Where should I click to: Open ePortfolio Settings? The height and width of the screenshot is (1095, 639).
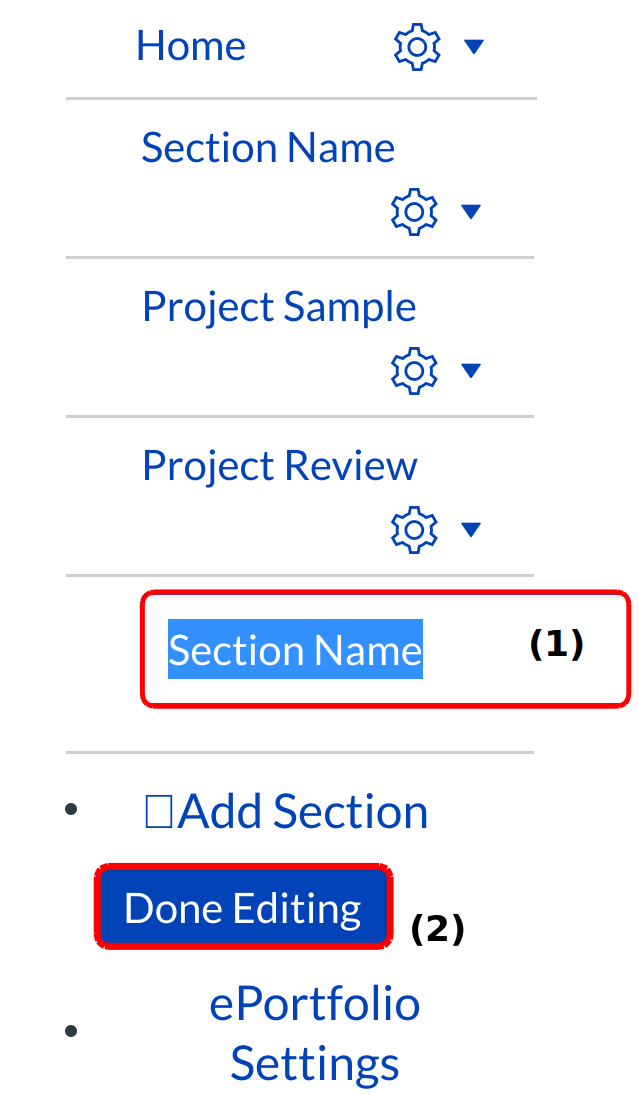click(314, 1034)
